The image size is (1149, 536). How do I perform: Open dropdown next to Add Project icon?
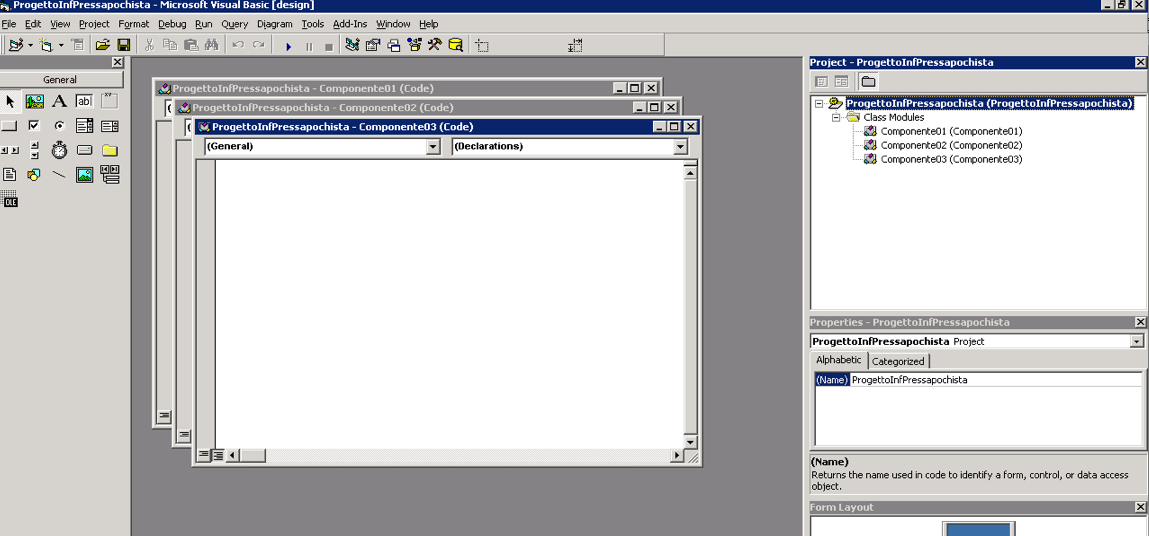[x=31, y=45]
